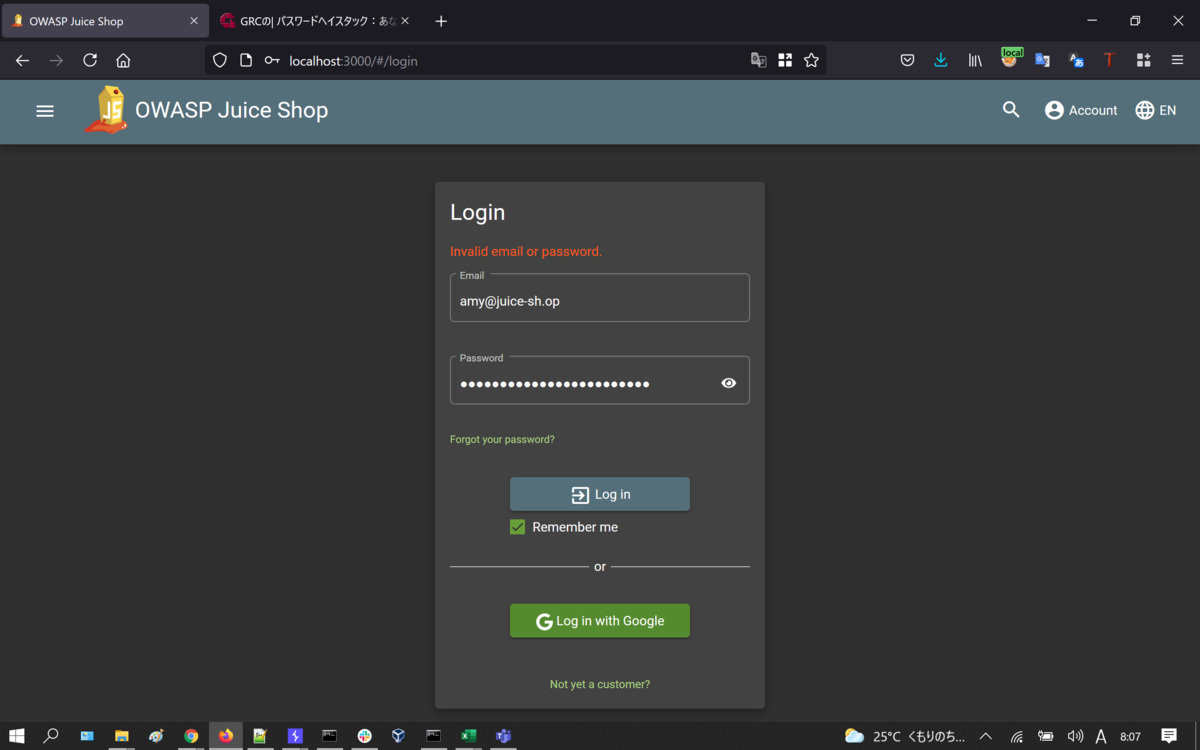Click the Email input field
Image resolution: width=1200 pixels, height=750 pixels.
point(600,299)
